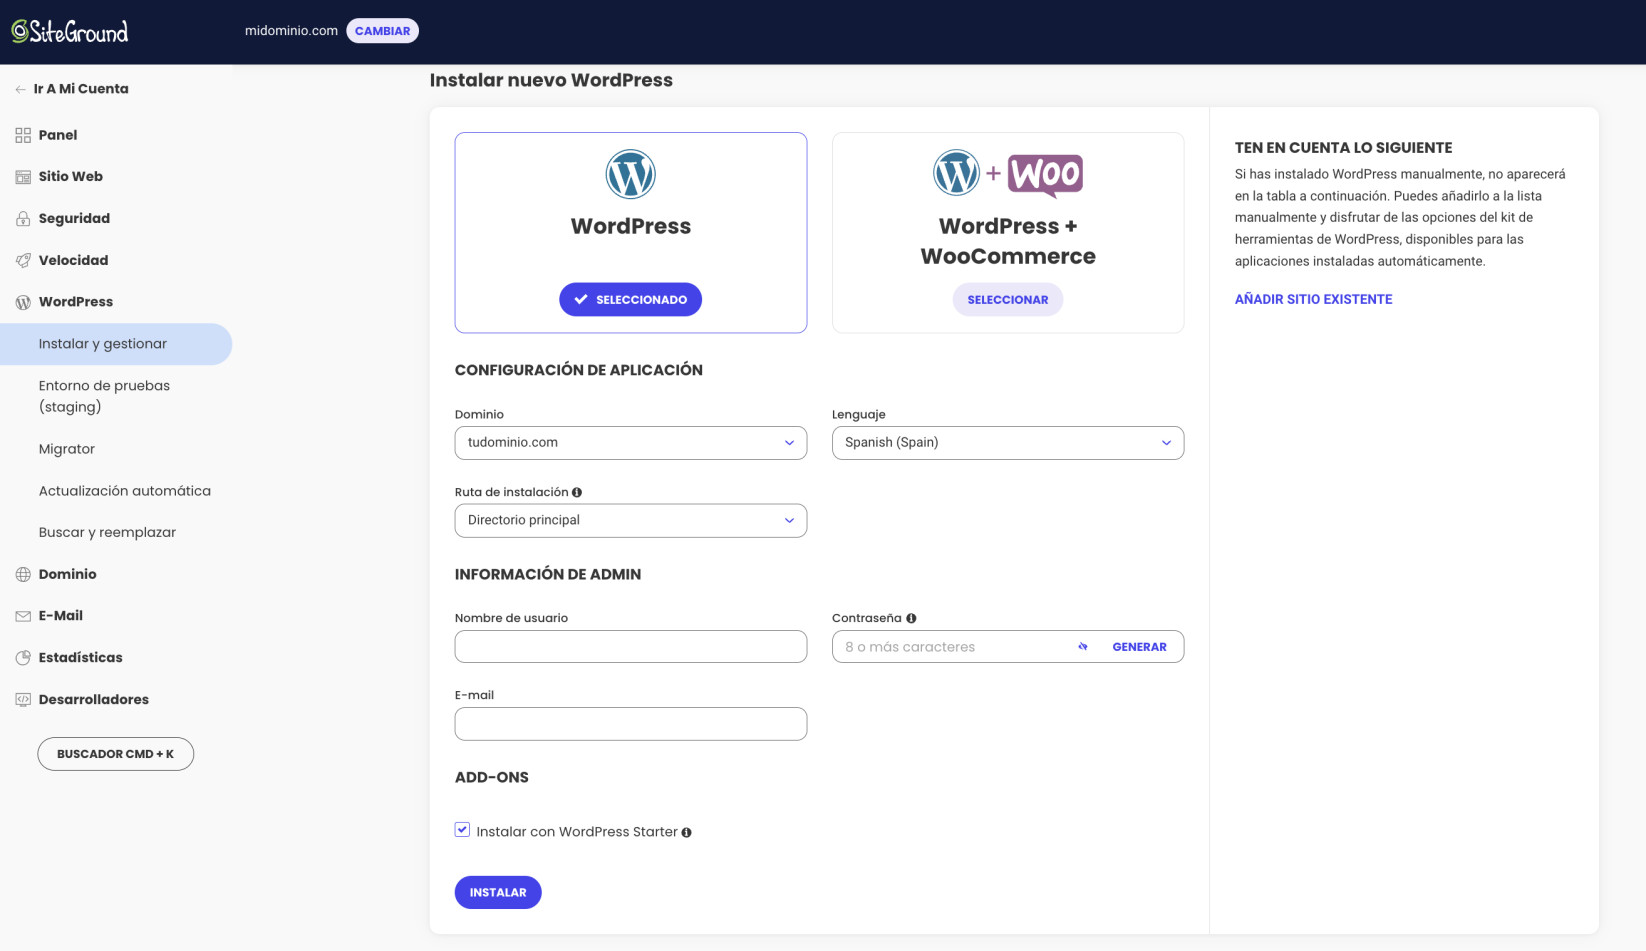
Task: Click the CAMBIAR domain button
Action: pyautogui.click(x=382, y=31)
